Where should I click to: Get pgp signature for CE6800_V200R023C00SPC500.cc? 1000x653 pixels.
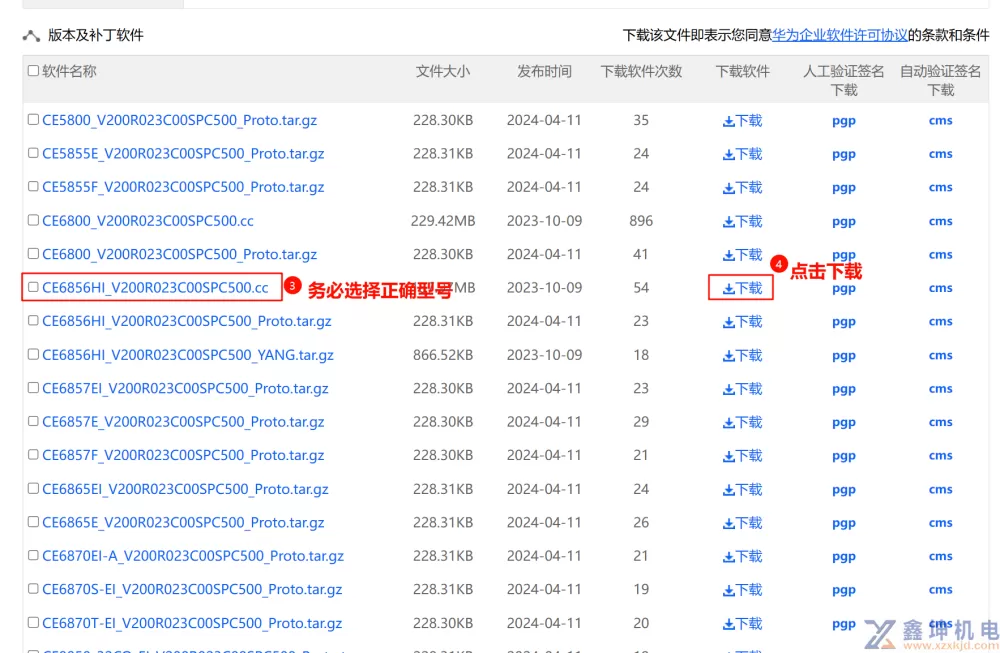pyautogui.click(x=844, y=222)
